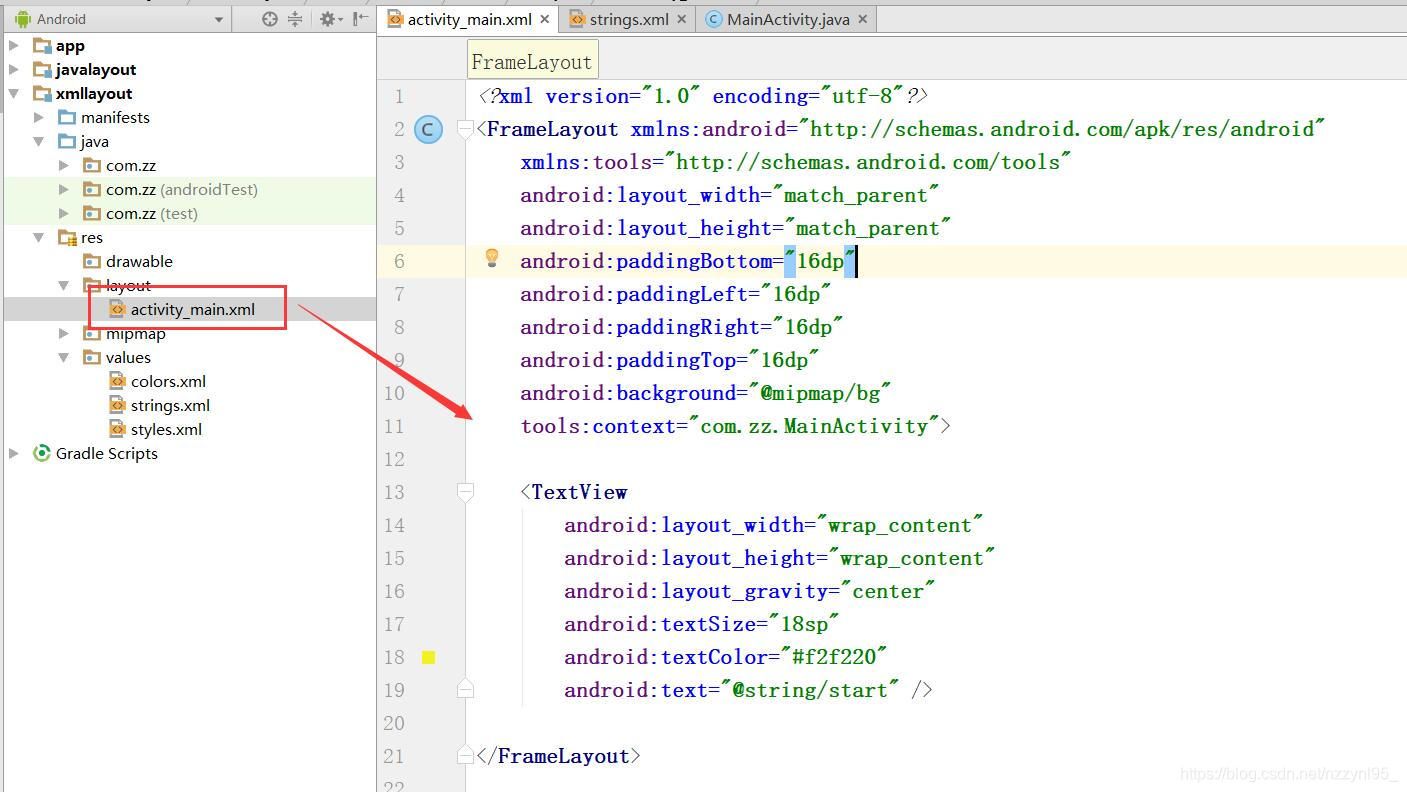Click the collapse all icon in project toolbar

pos(295,19)
